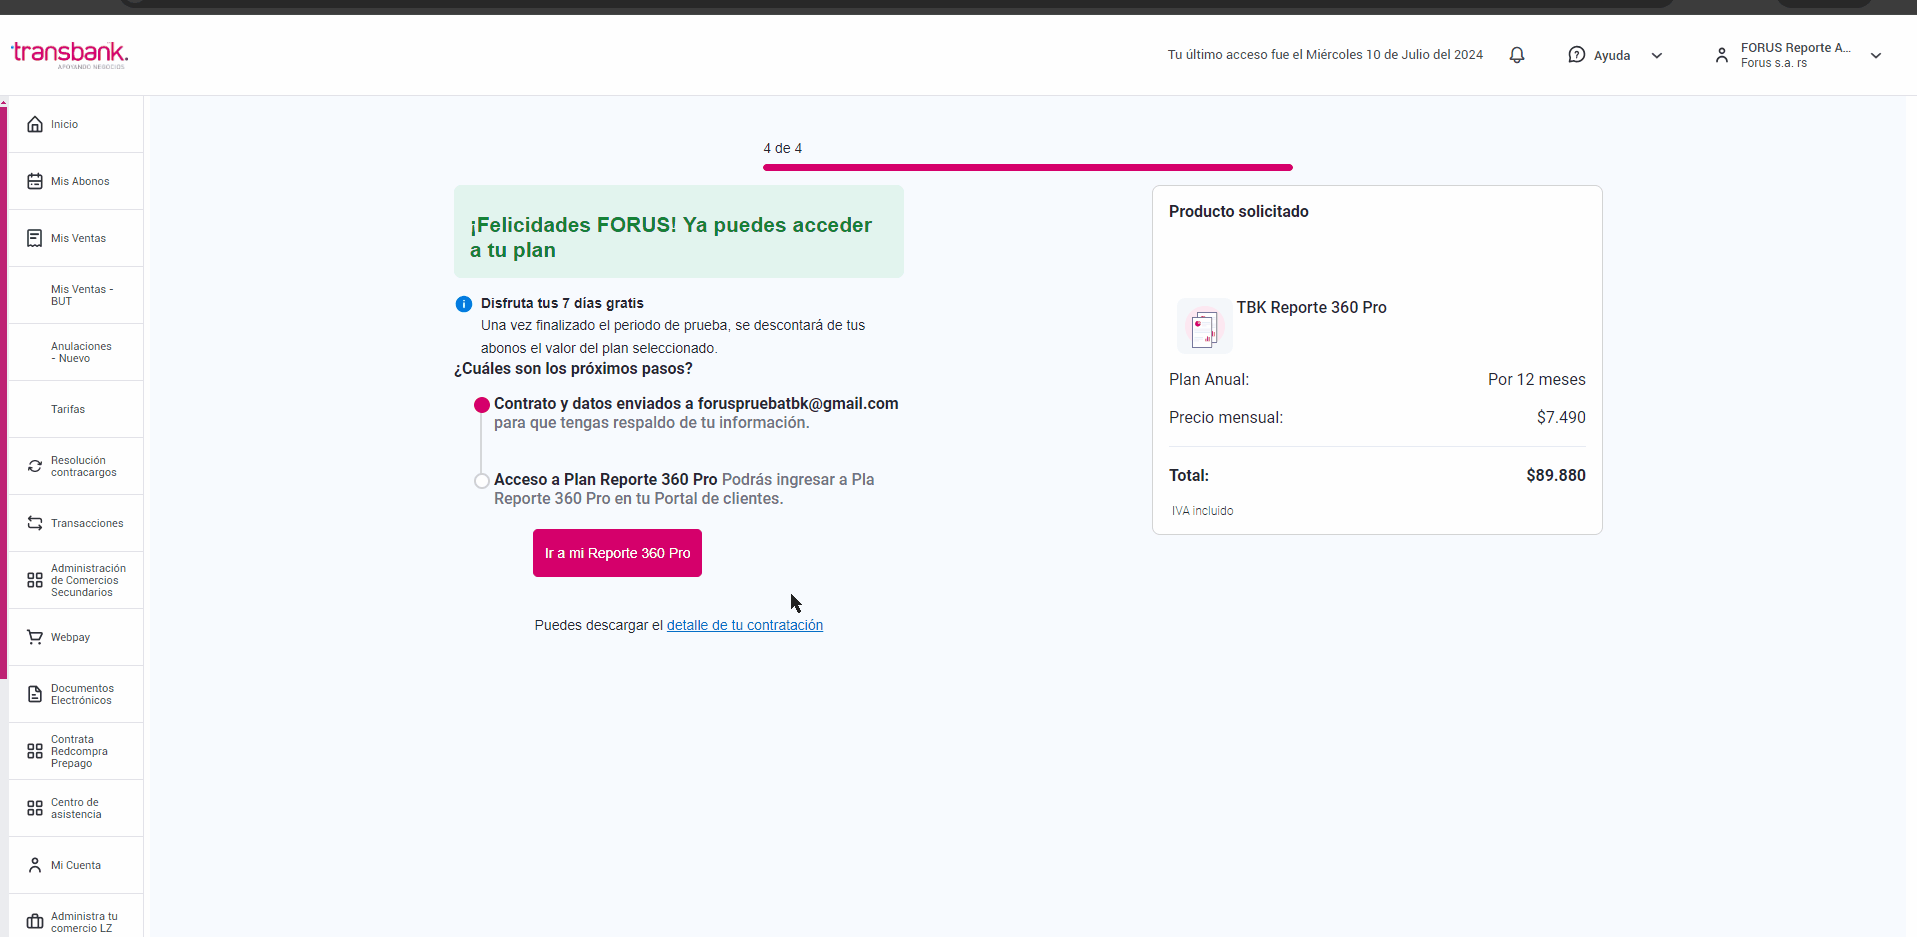Go to Inicio section
Image resolution: width=1917 pixels, height=937 pixels.
pyautogui.click(x=76, y=124)
